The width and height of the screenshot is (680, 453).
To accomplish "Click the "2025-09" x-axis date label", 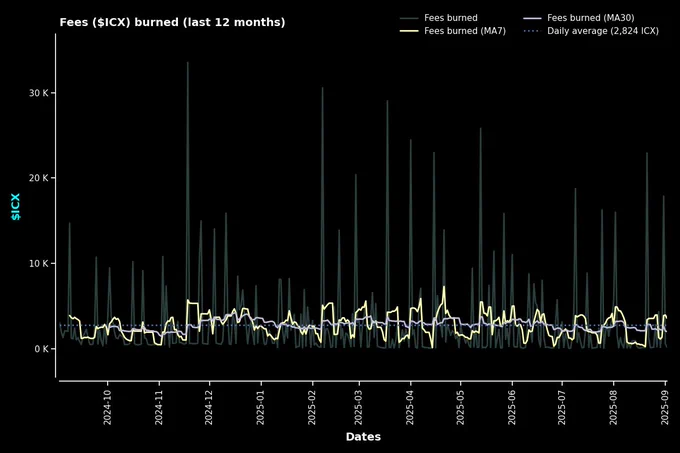I will (x=665, y=407).
